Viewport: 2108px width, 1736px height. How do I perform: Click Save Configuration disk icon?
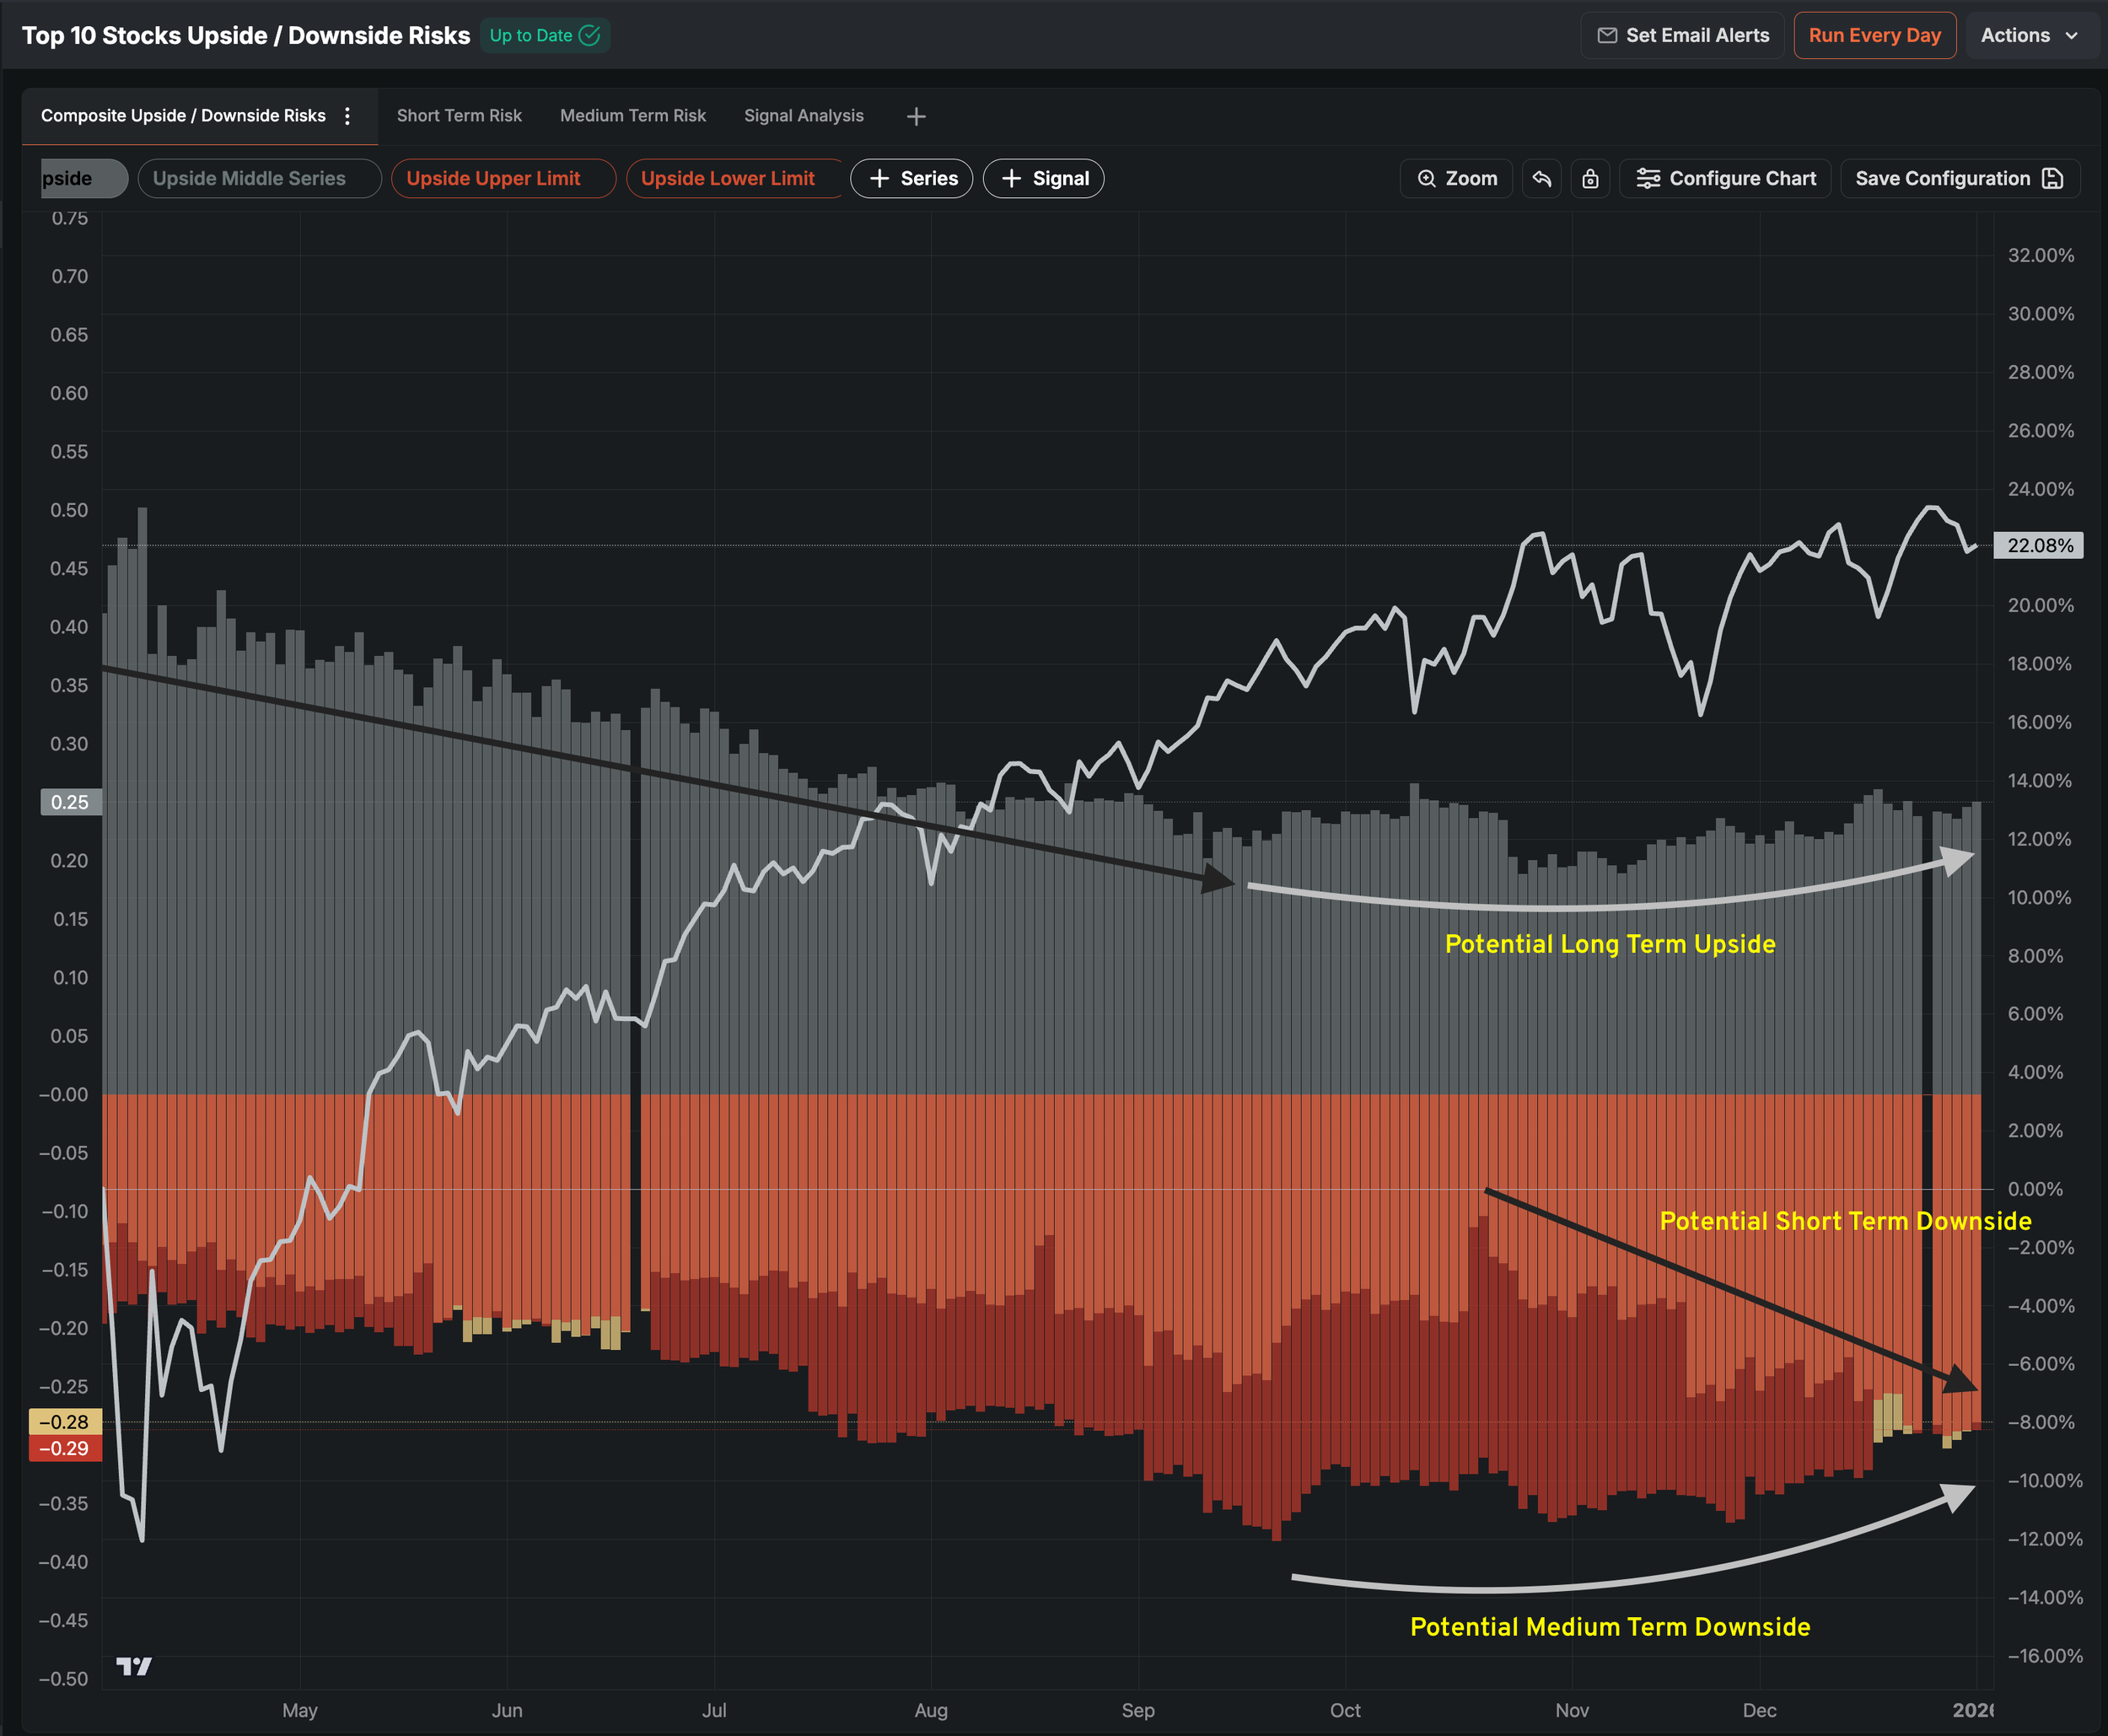click(2053, 179)
